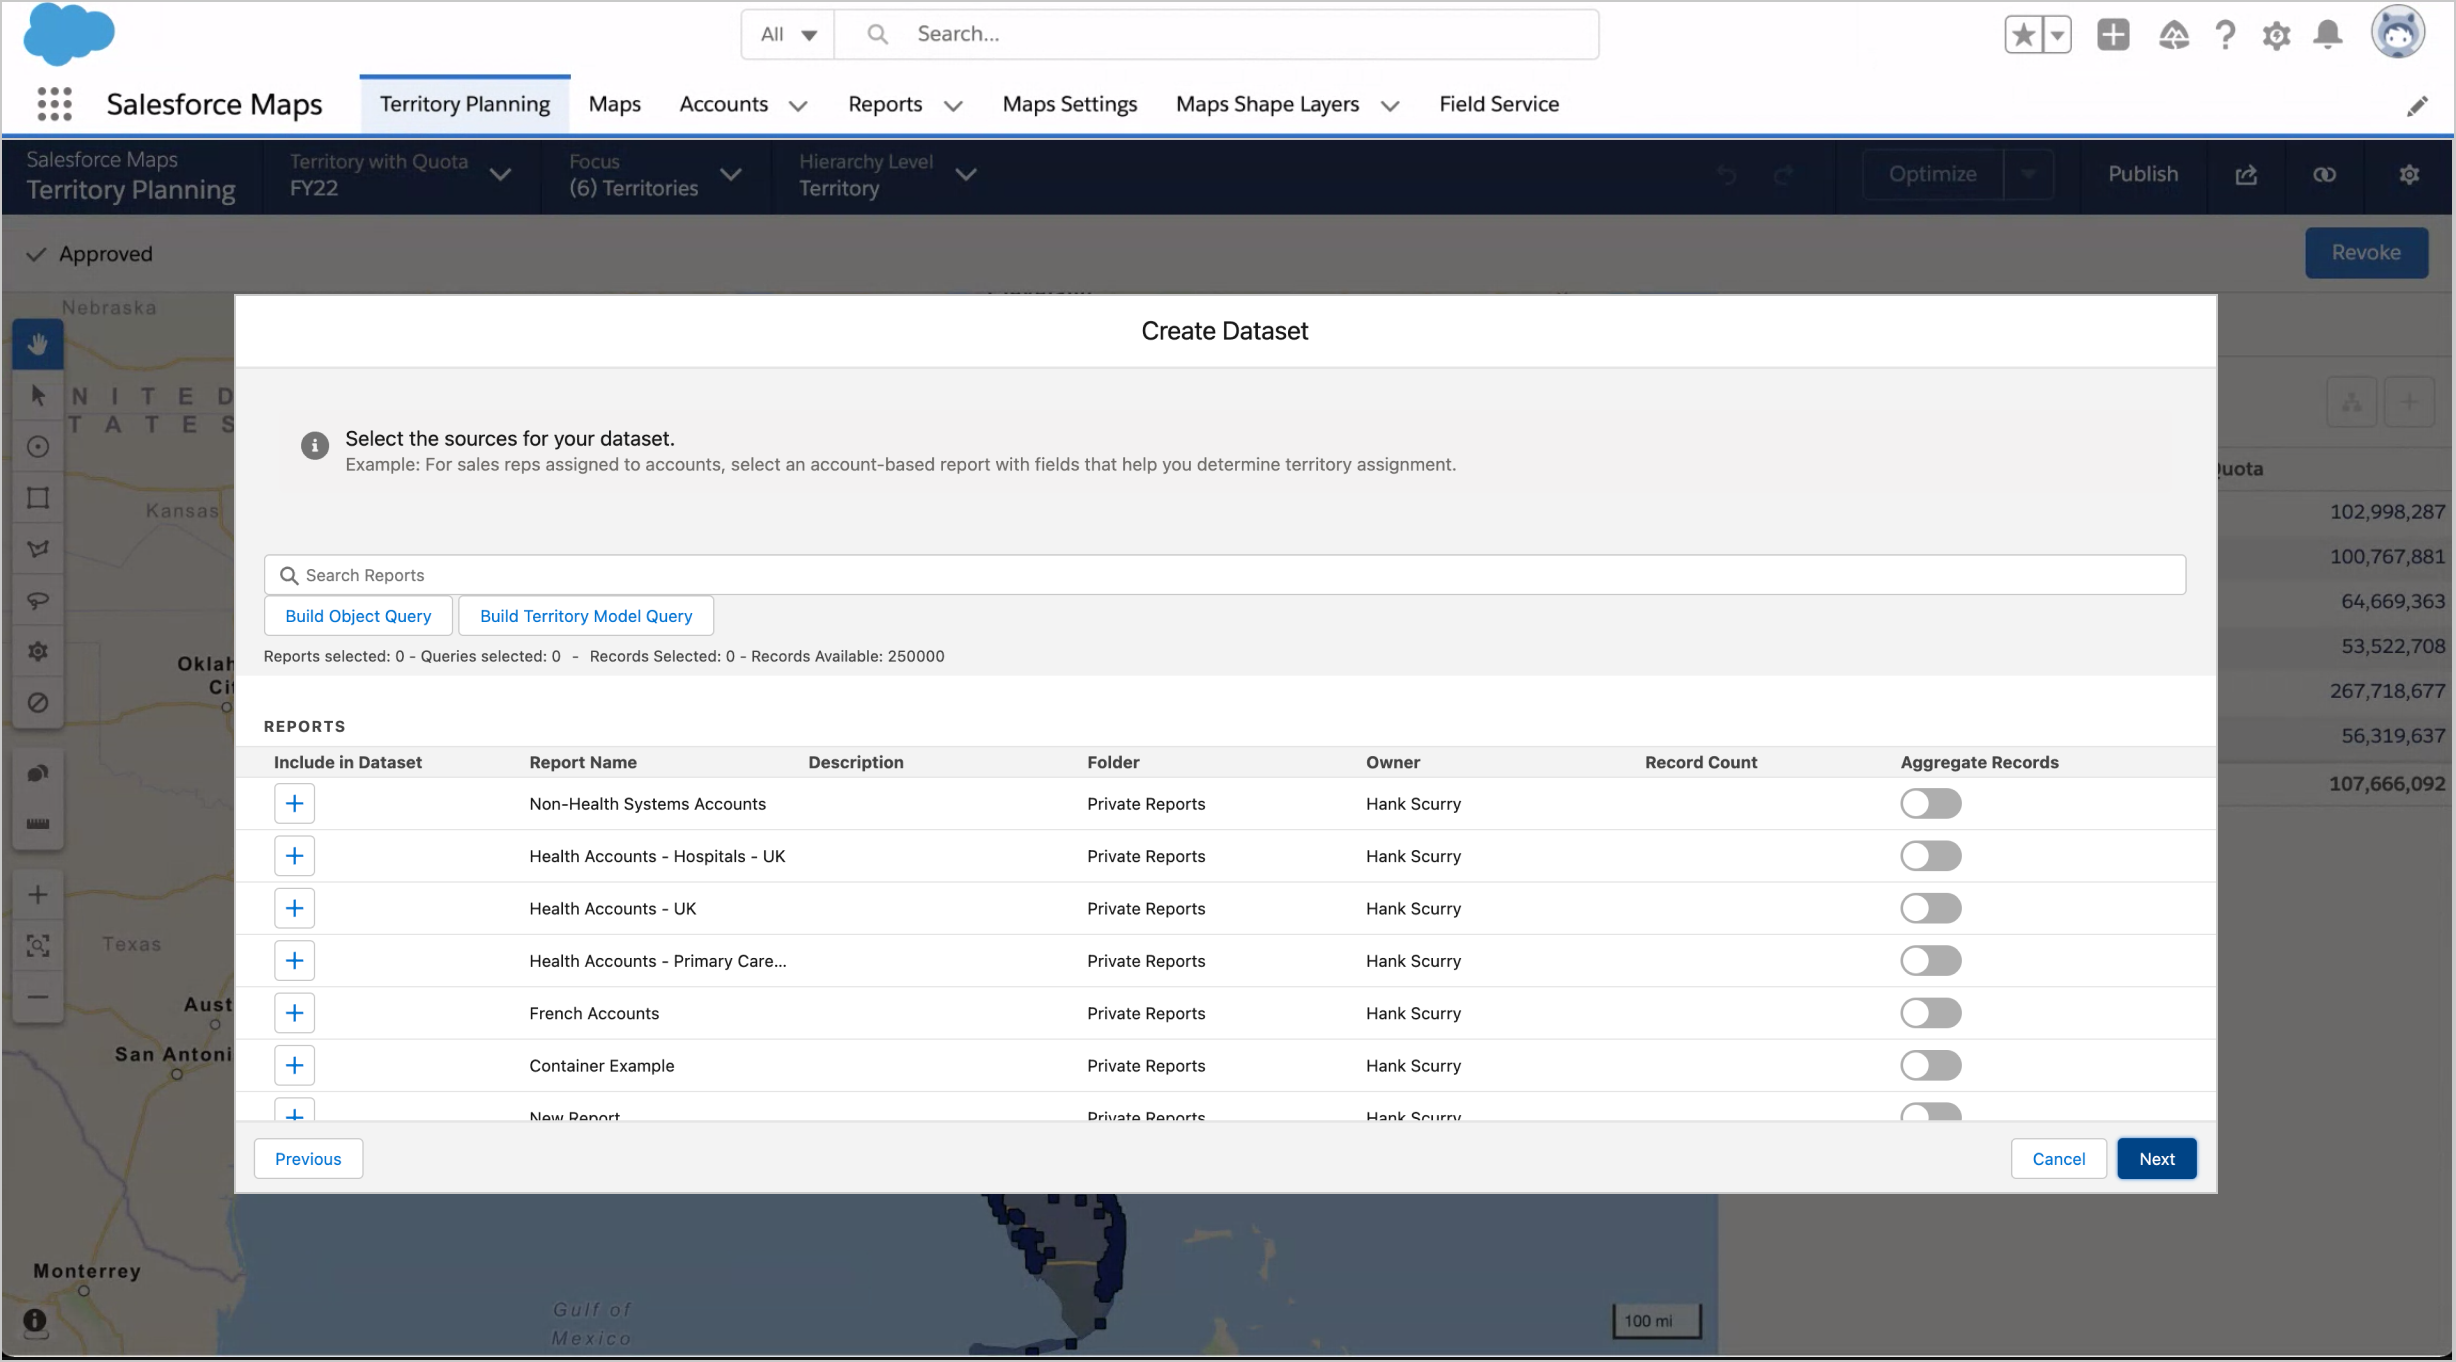Zoom out of the map with minus
This screenshot has width=2456, height=1362.
(x=38, y=997)
